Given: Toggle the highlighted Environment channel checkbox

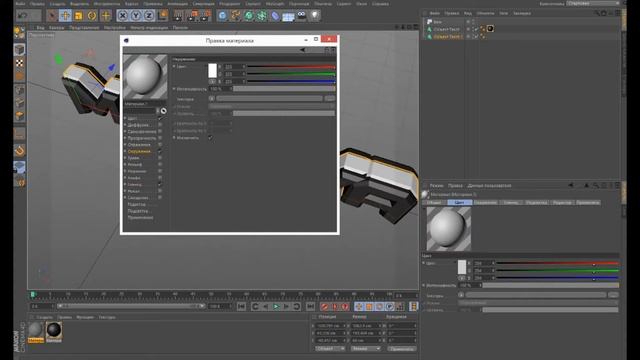Looking at the screenshot, I should coord(160,151).
